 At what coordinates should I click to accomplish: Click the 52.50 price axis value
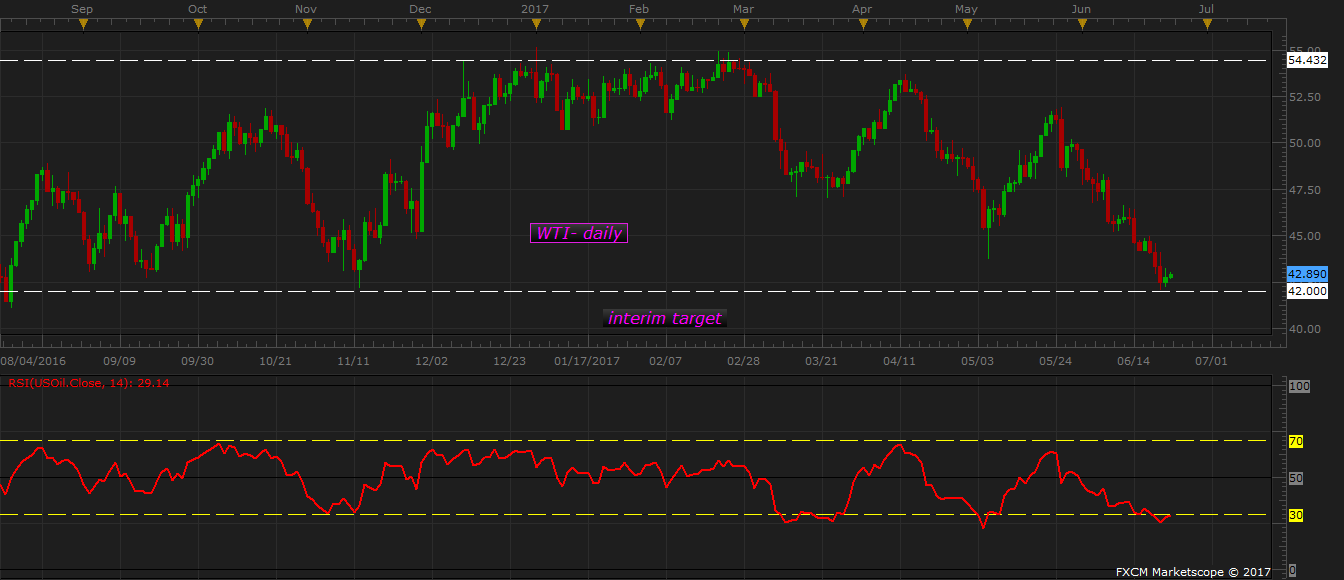click(1306, 97)
